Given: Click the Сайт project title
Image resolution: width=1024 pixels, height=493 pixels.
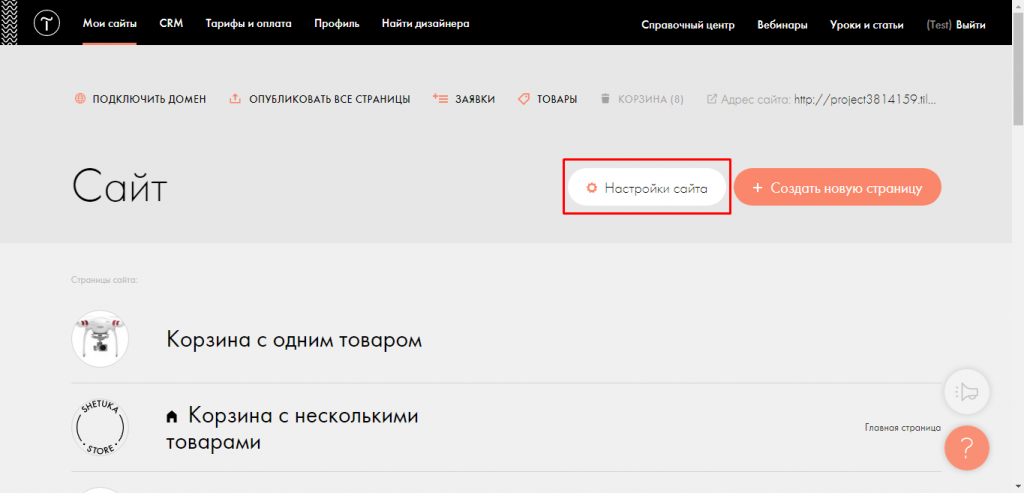Looking at the screenshot, I should coord(120,185).
